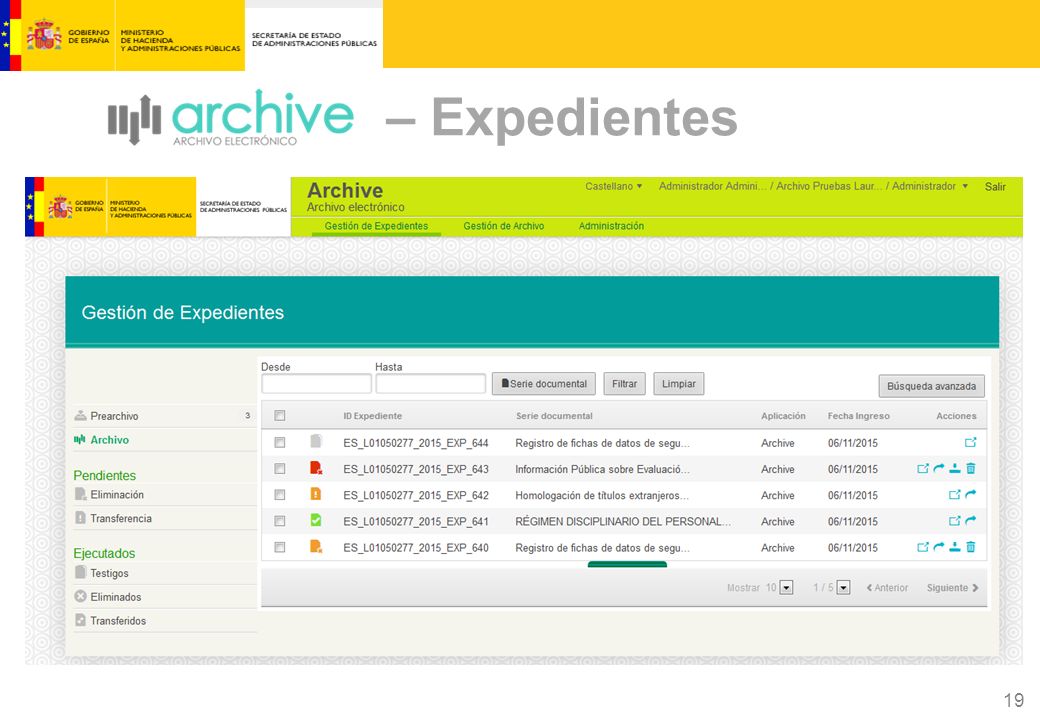Switch to Gestión de Archivo tab
This screenshot has height=720, width=1040.
(x=503, y=226)
